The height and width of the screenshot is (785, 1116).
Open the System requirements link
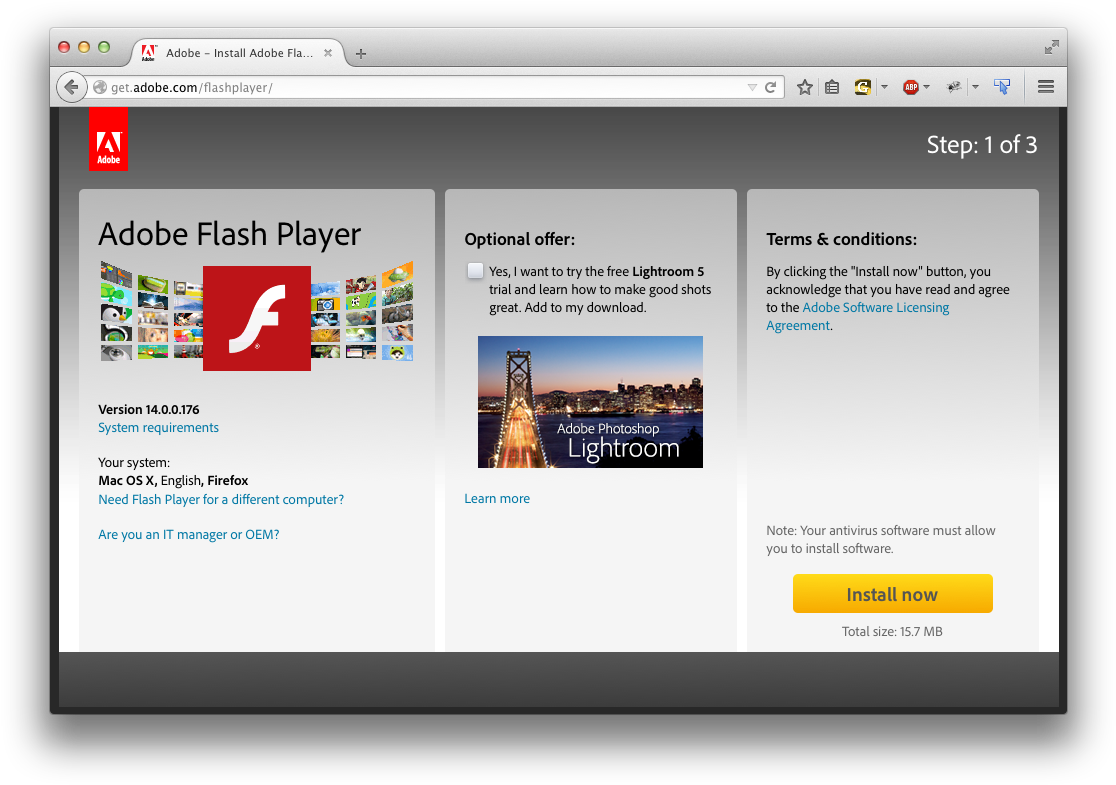(158, 428)
